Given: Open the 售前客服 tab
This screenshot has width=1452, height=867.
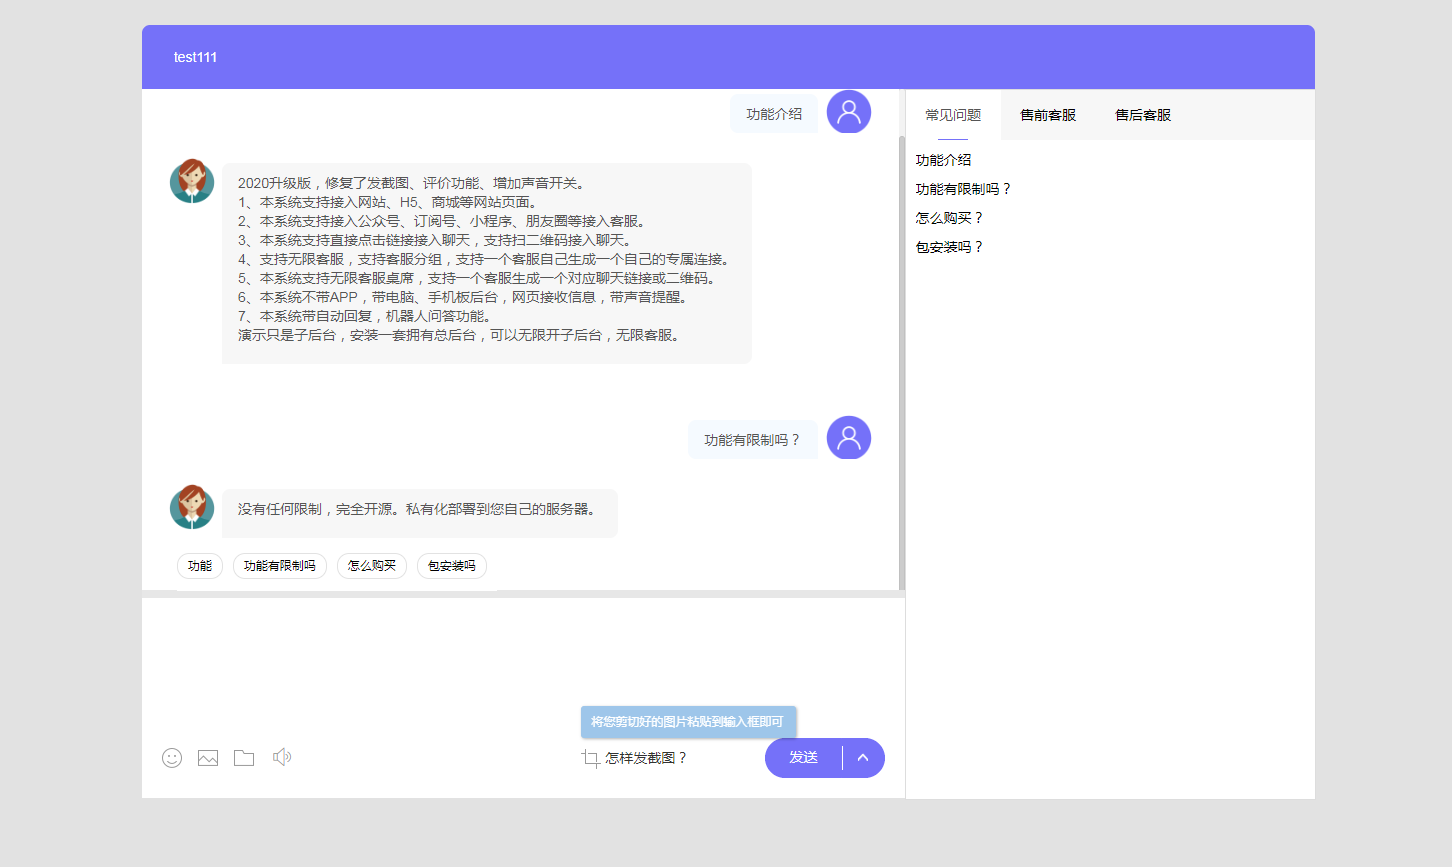Looking at the screenshot, I should pyautogui.click(x=1048, y=115).
